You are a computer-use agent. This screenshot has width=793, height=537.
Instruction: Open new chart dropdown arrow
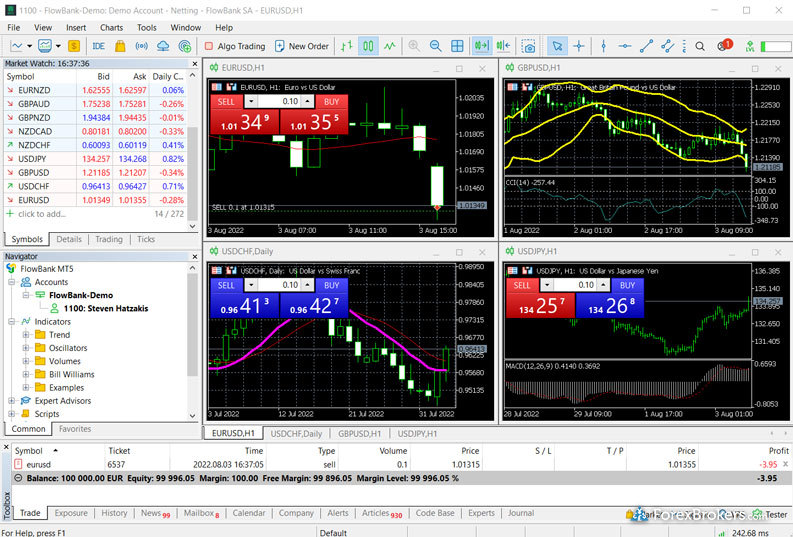coord(29,46)
